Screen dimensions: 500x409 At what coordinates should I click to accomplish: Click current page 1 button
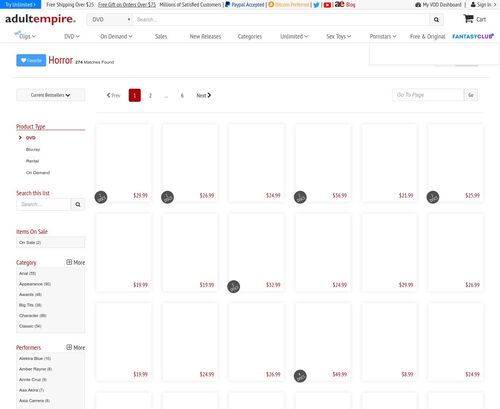[x=135, y=95]
